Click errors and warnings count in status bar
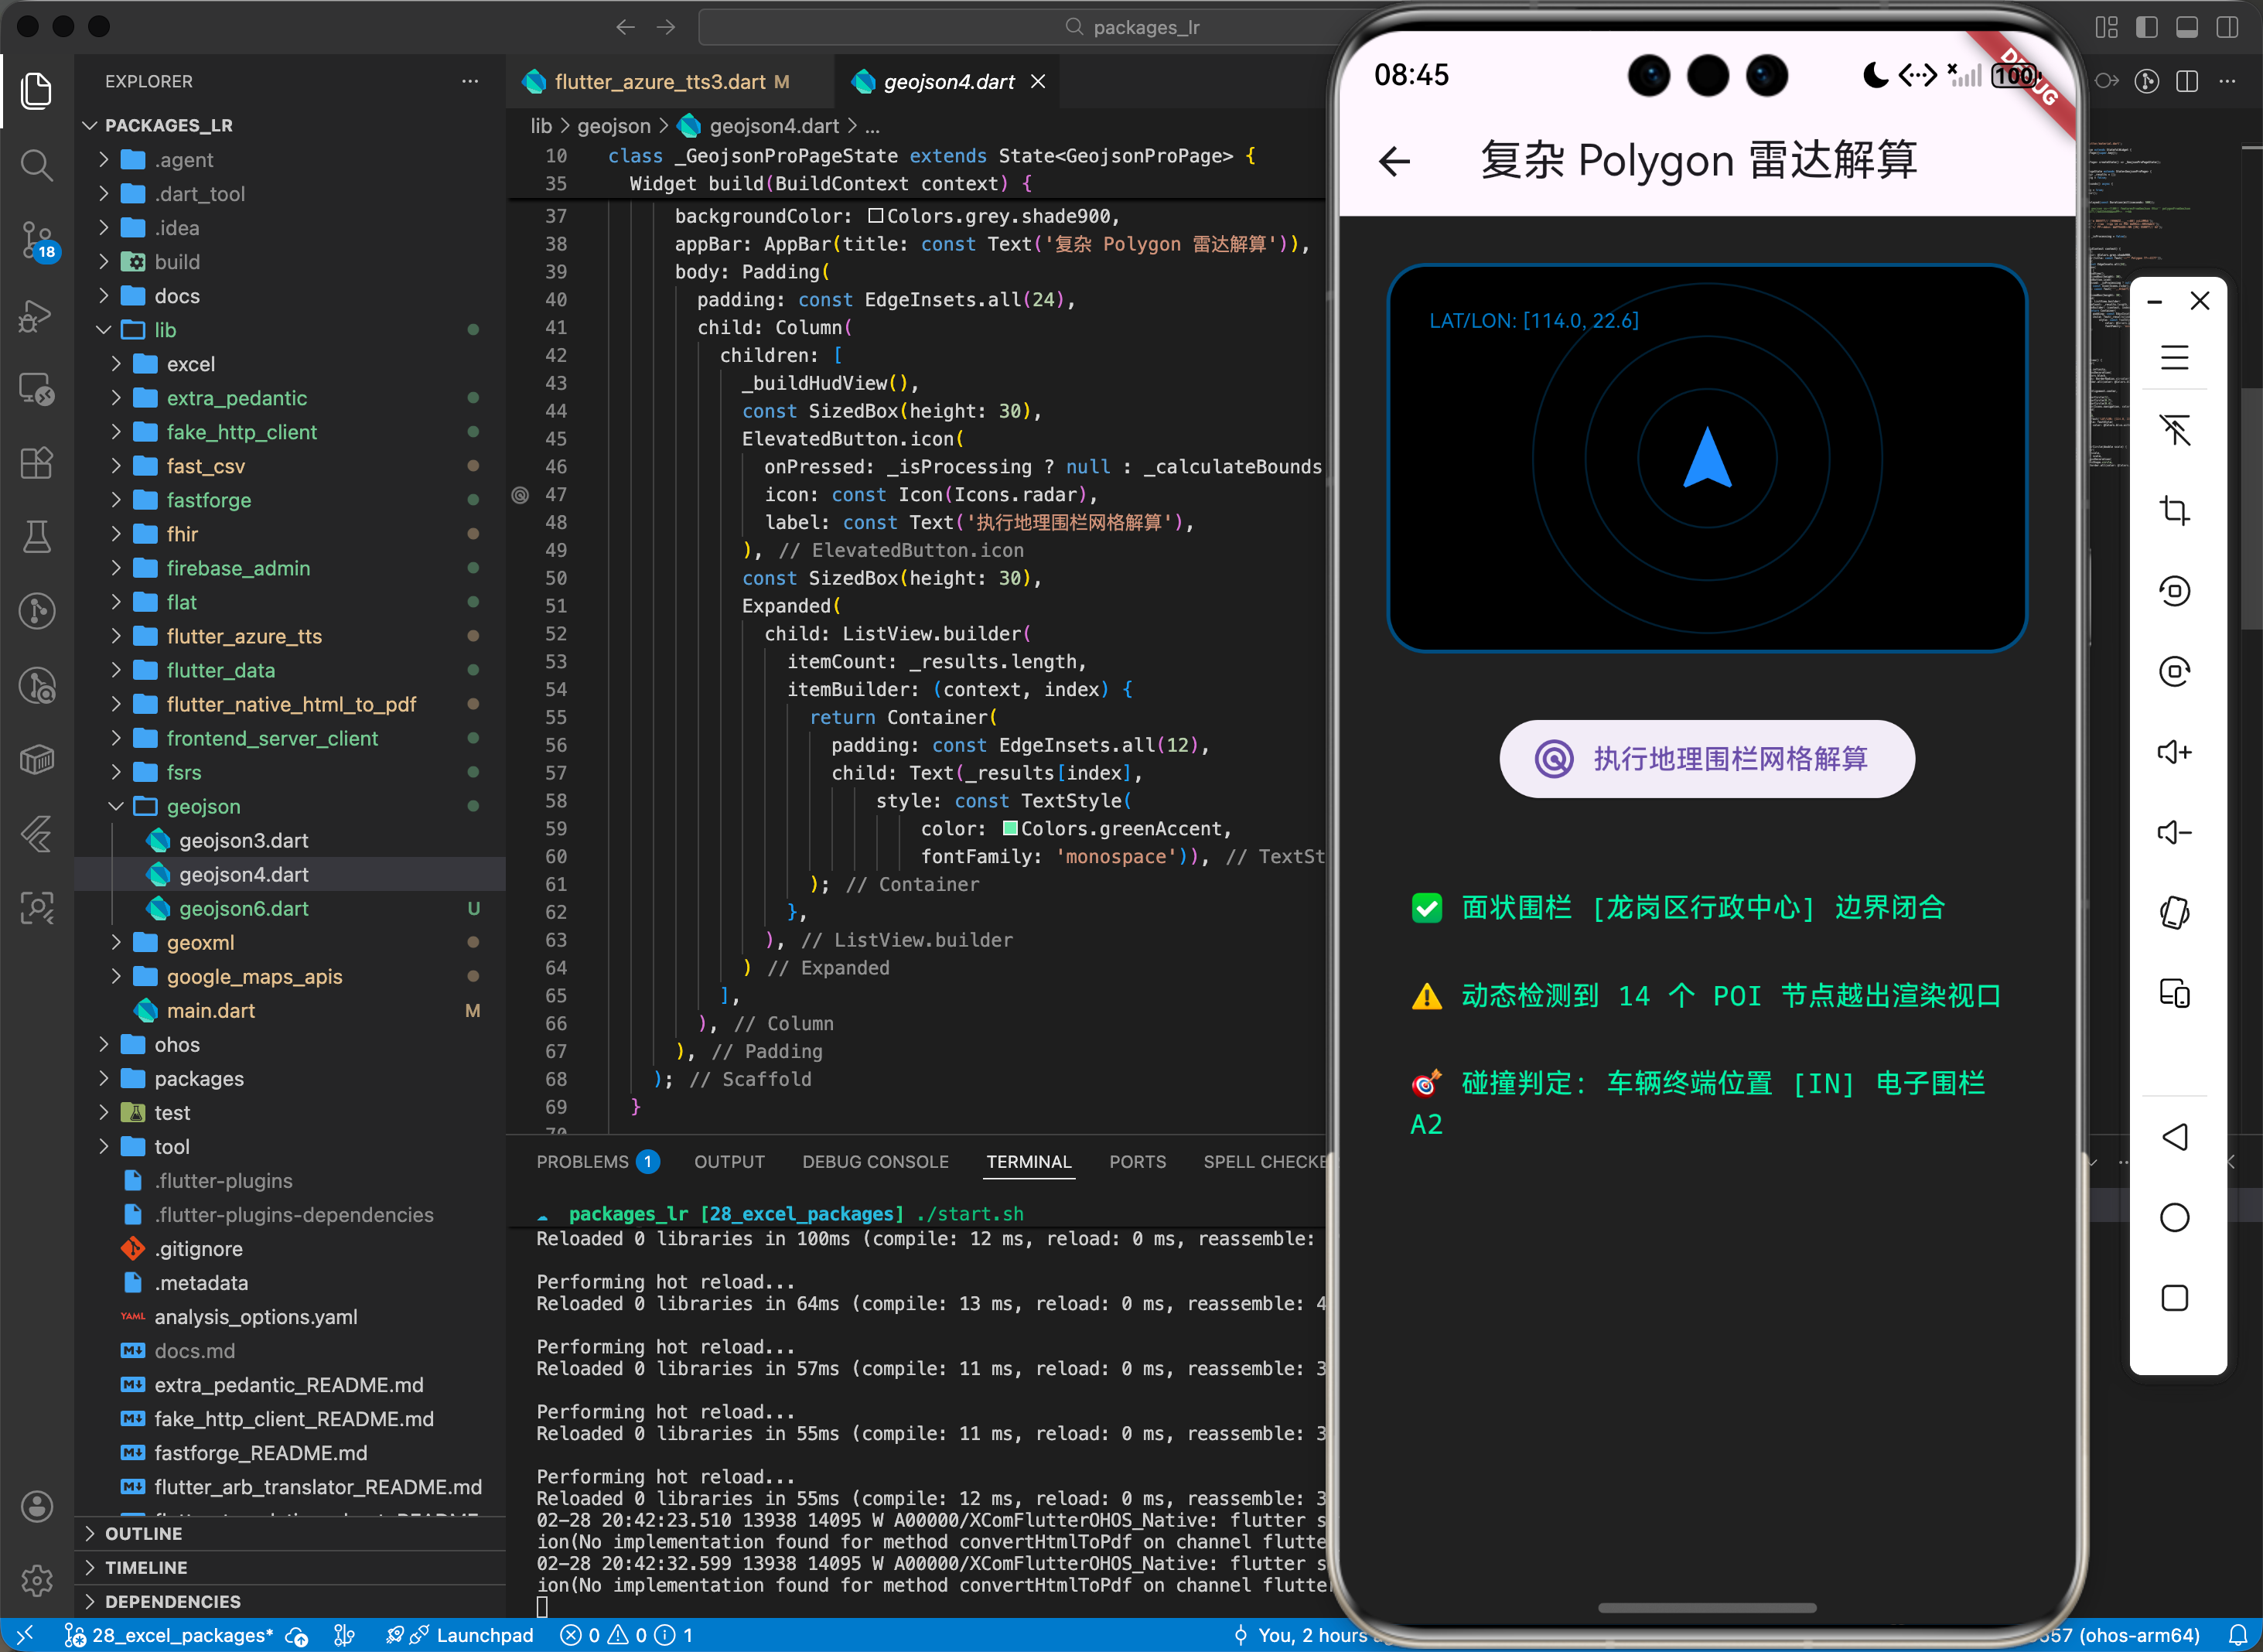This screenshot has width=2263, height=1652. point(627,1635)
